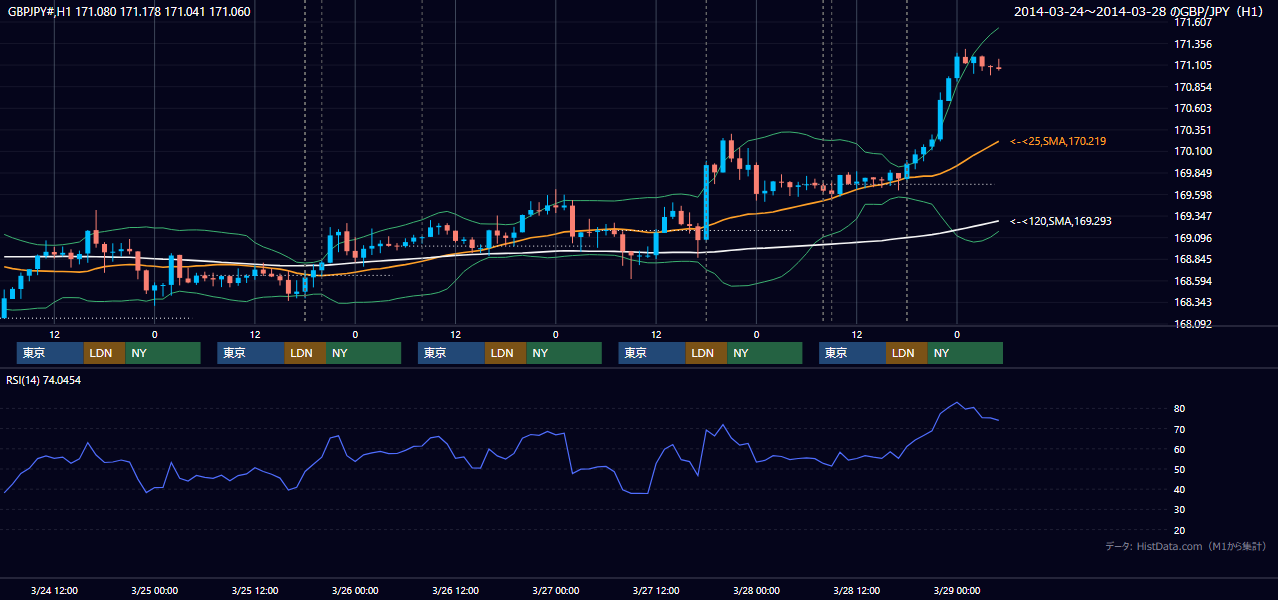The image size is (1278, 600).
Task: Click RSI scale value 80
Action: click(x=1180, y=409)
